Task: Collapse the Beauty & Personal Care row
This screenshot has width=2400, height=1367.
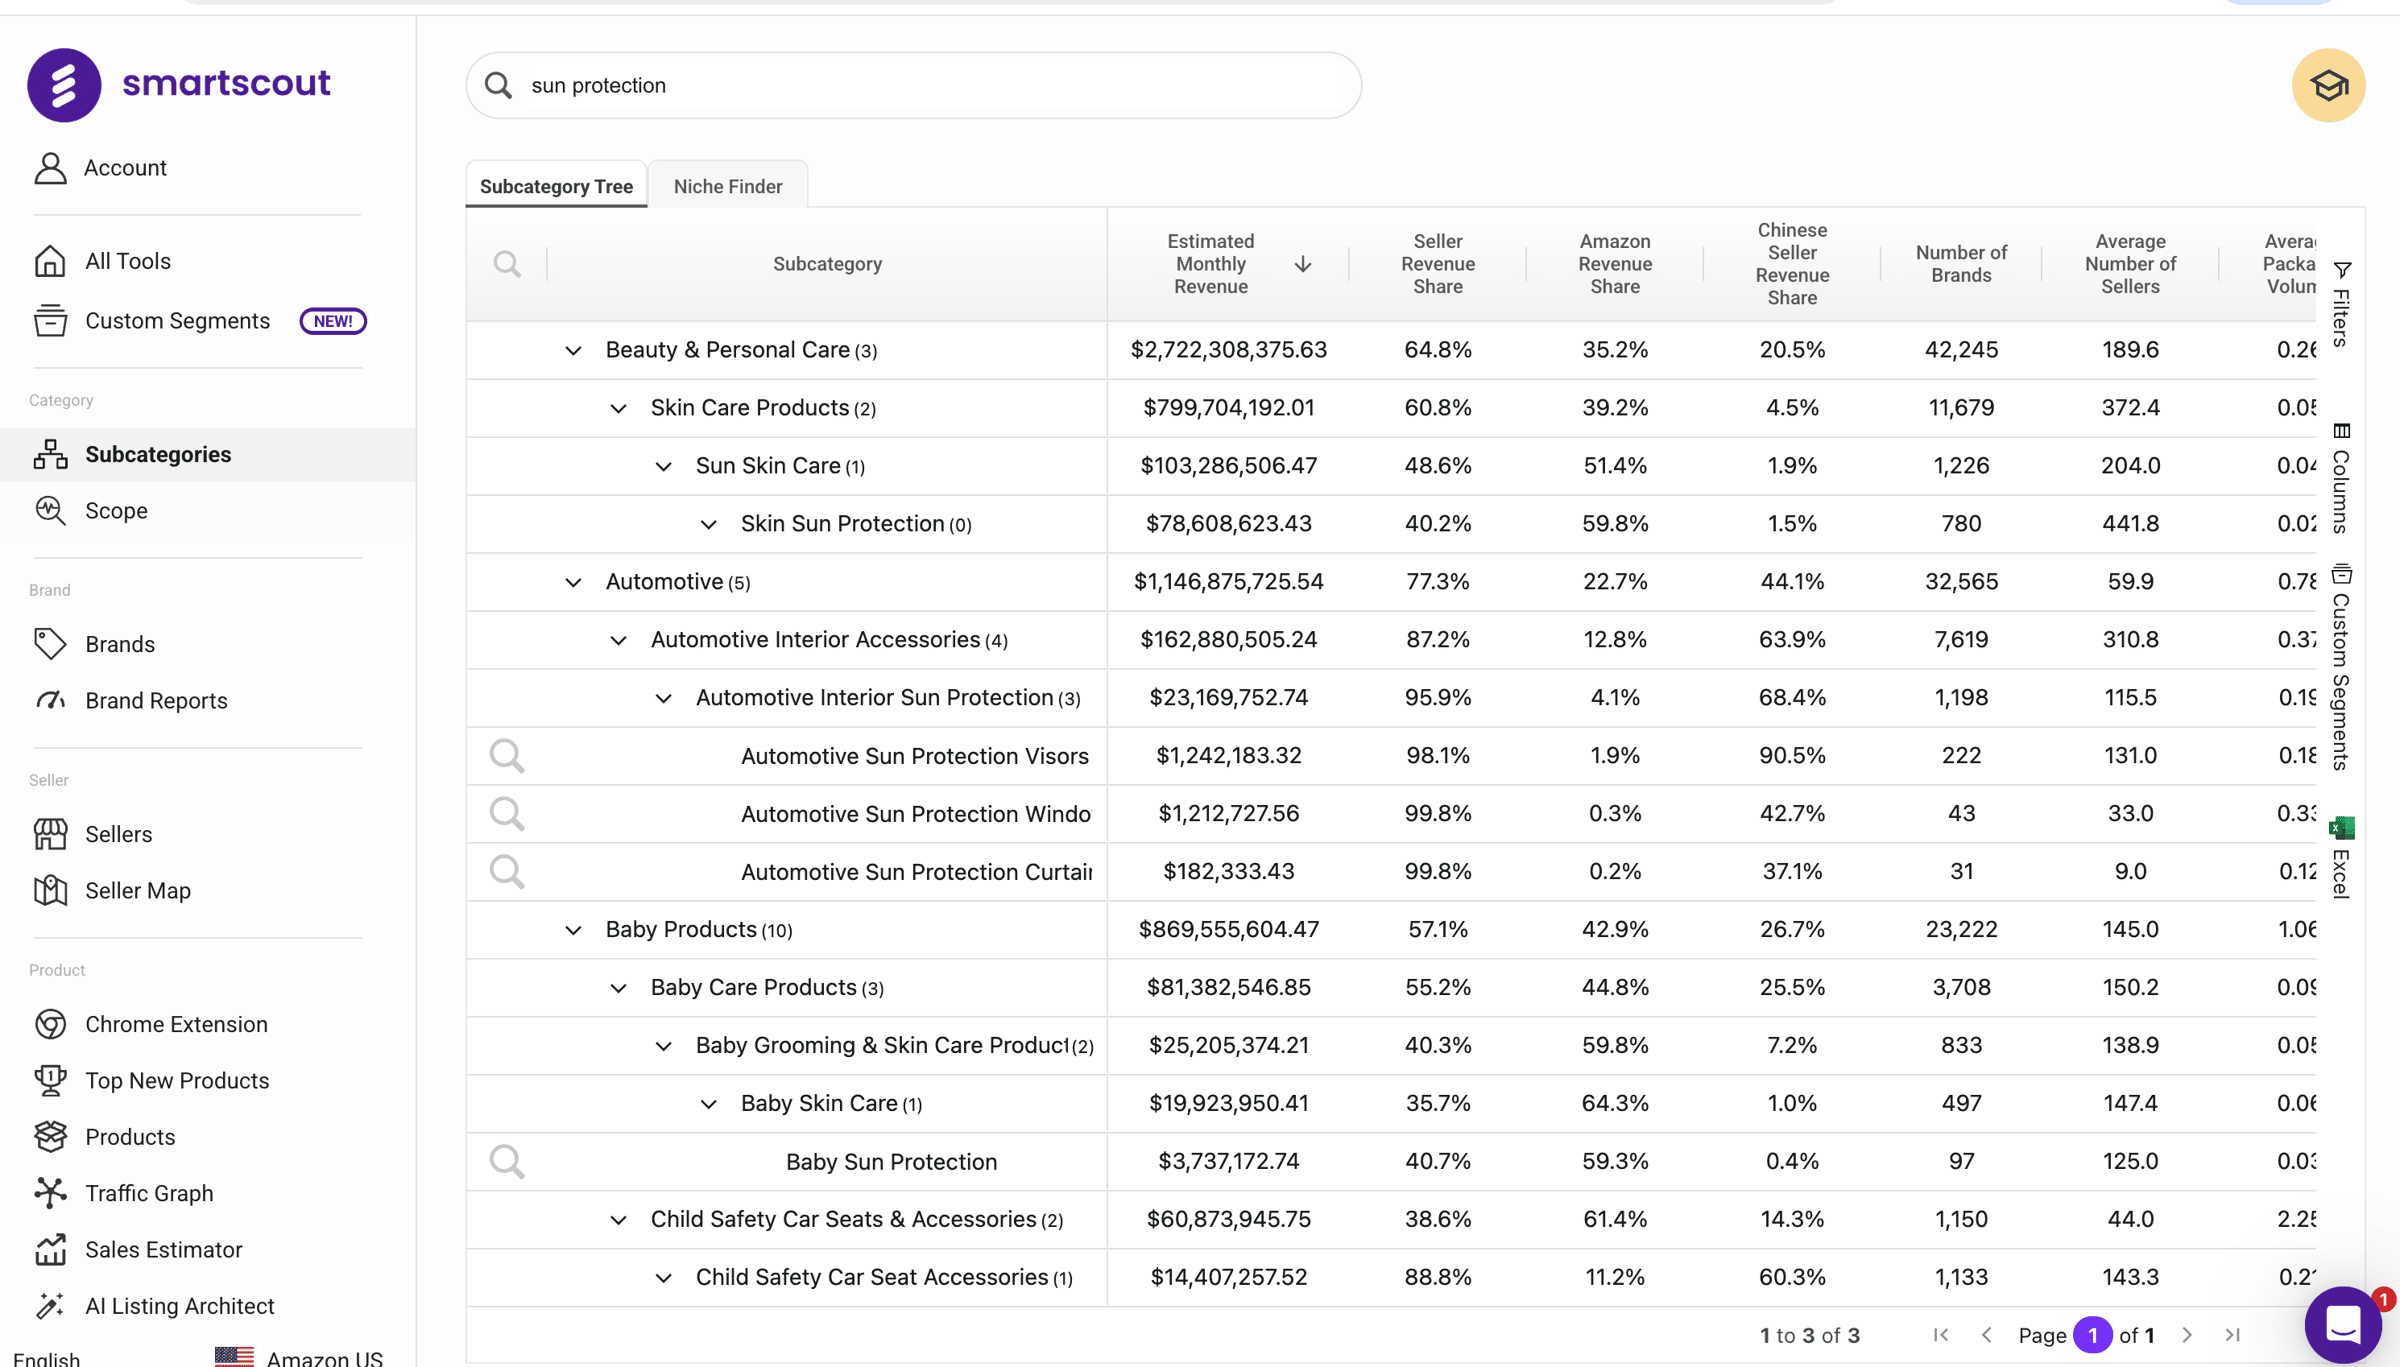Action: click(573, 350)
